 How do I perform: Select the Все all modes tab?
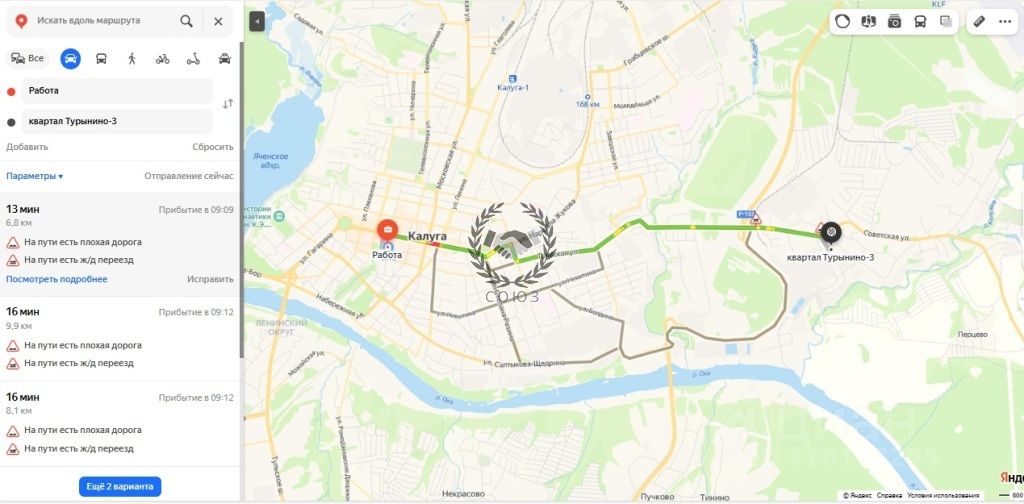pyautogui.click(x=28, y=59)
